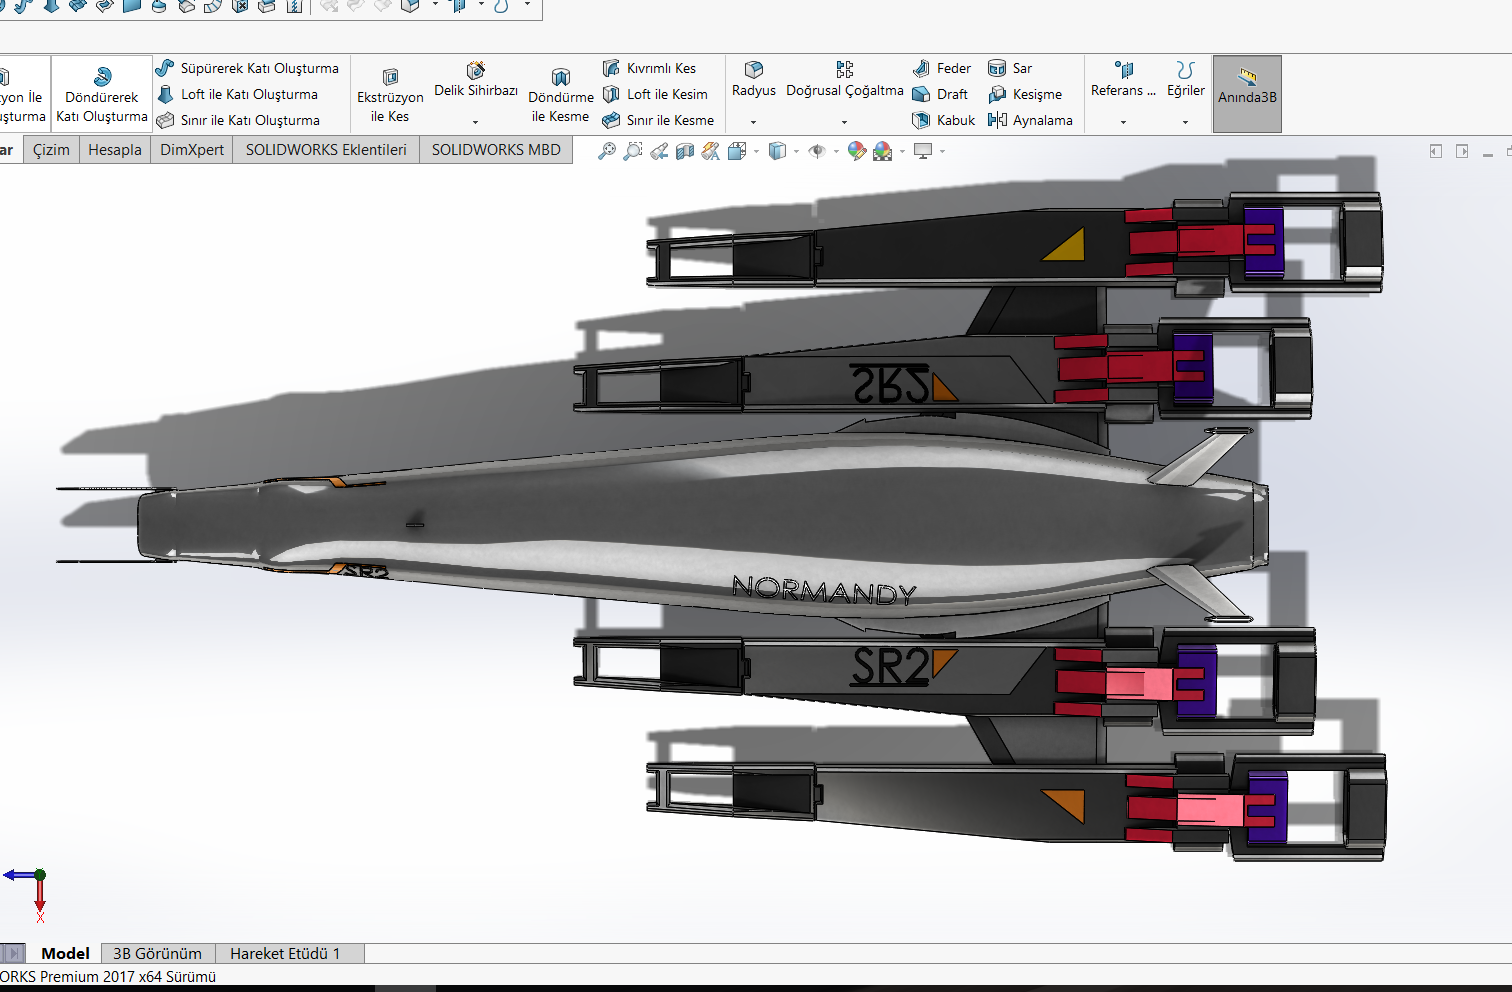Open Dynamic Annotation Views icon
This screenshot has height=992, width=1512.
[x=711, y=151]
